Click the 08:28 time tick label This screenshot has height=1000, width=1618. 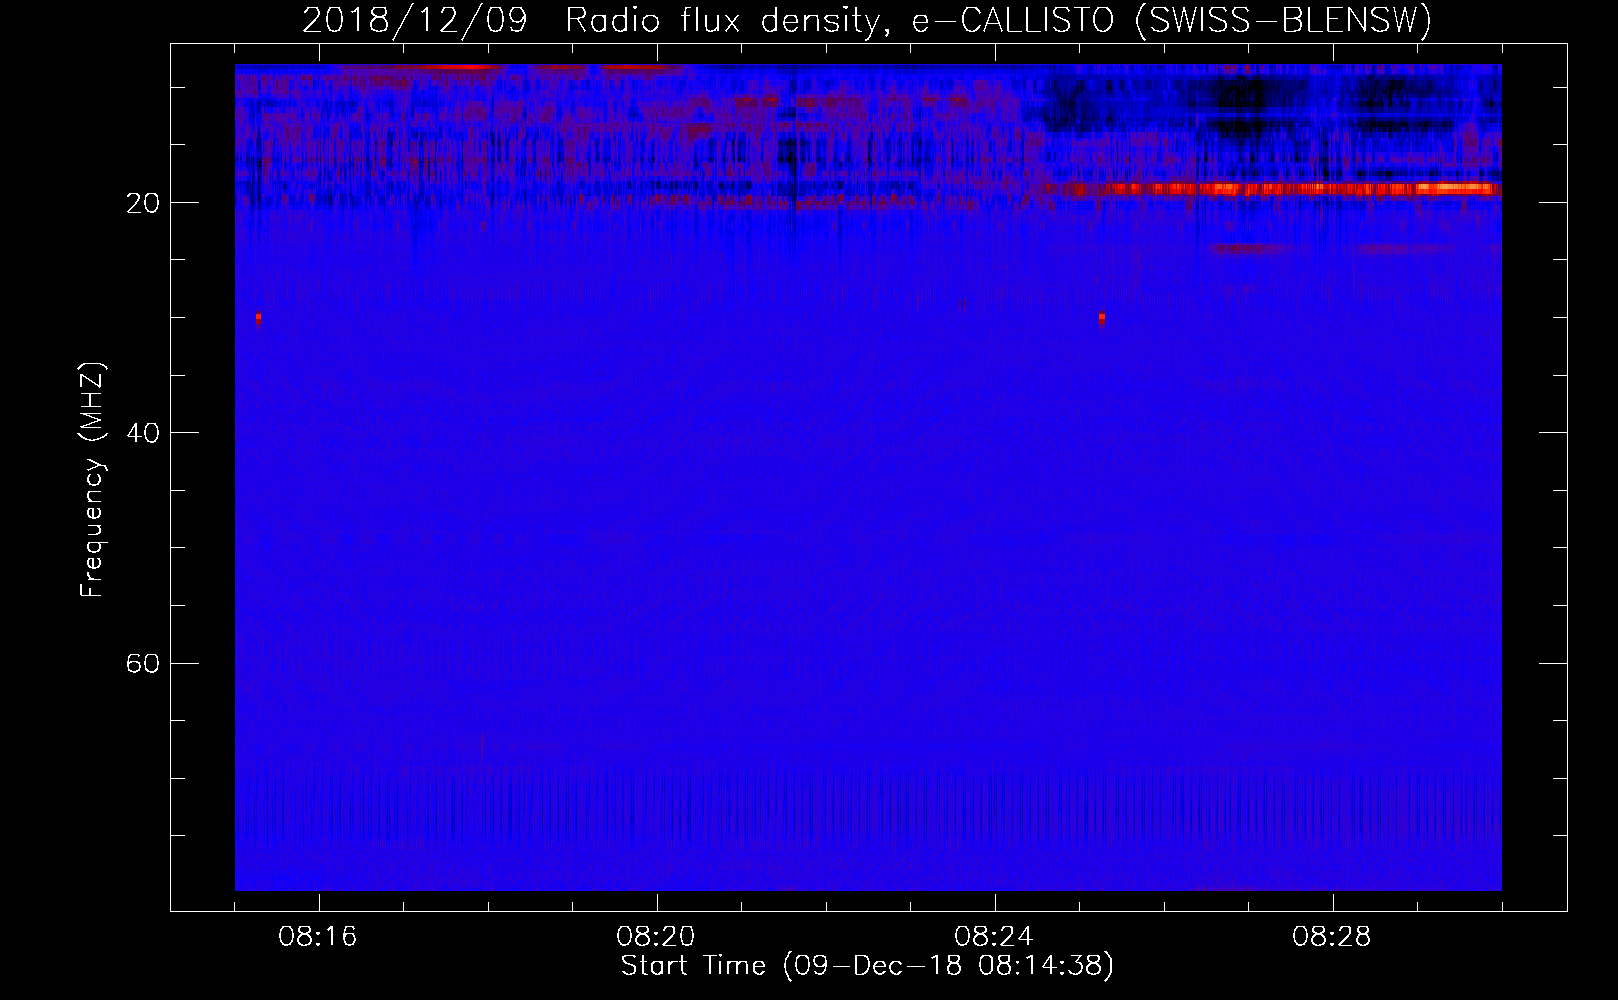pyautogui.click(x=1332, y=937)
